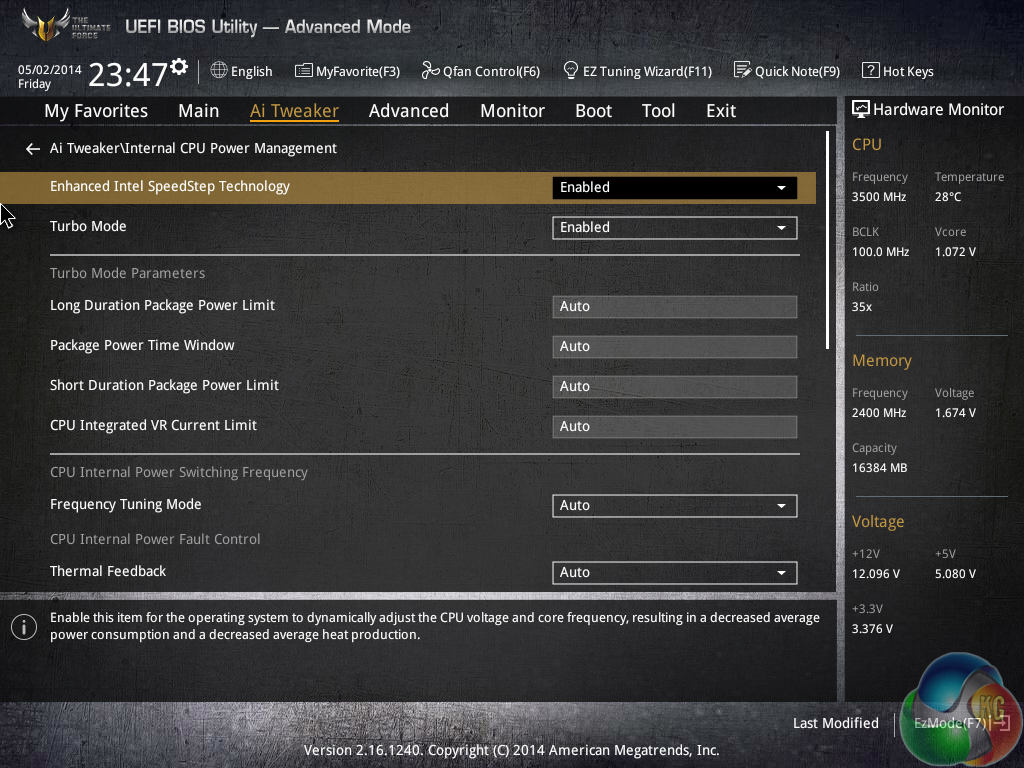The image size is (1024, 768).
Task: Expand the Turbo Mode dropdown
Action: click(674, 227)
